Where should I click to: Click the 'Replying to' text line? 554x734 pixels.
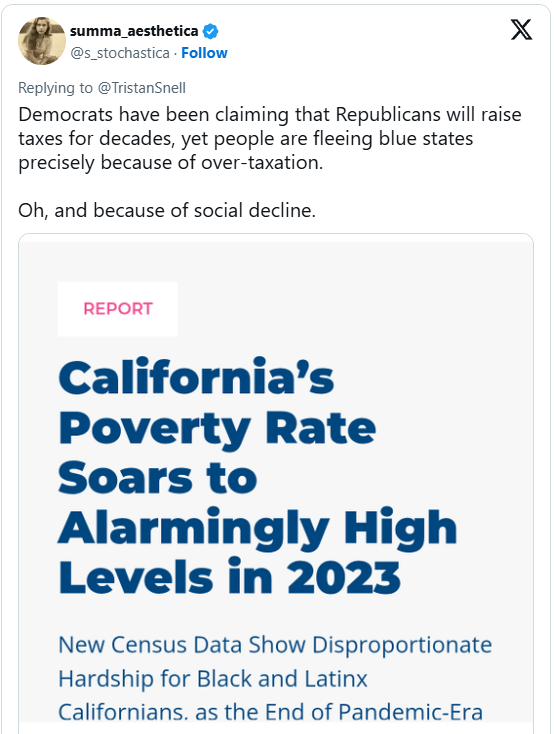click(102, 88)
